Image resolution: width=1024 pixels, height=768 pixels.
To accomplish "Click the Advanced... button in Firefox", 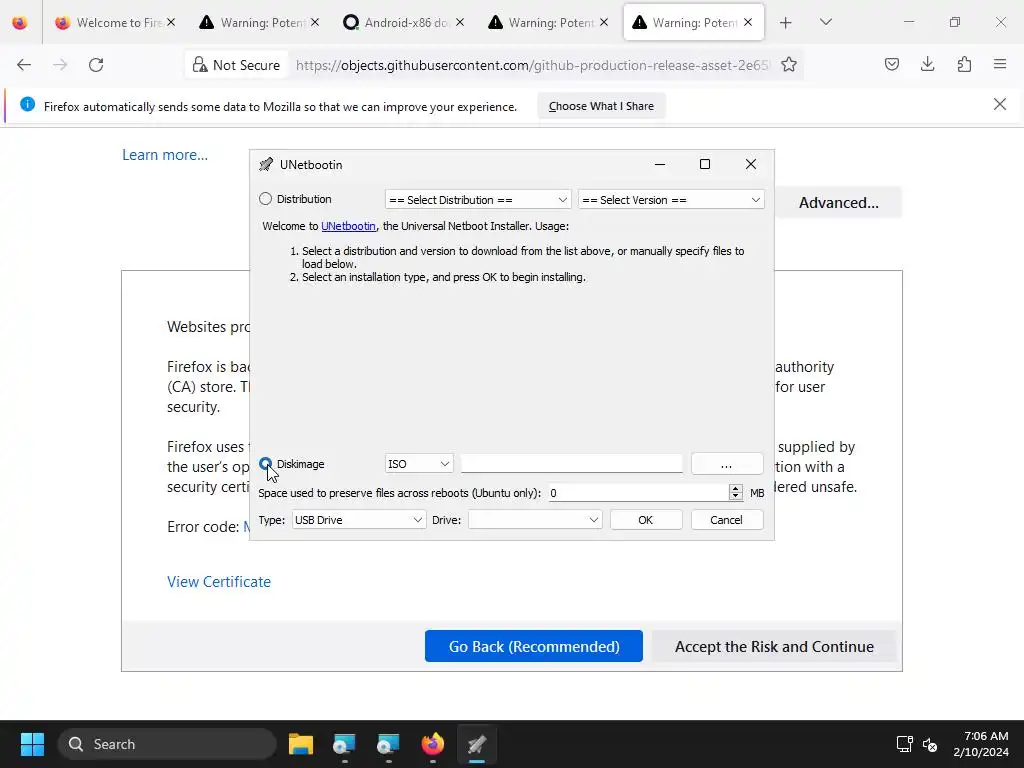I will click(x=839, y=202).
